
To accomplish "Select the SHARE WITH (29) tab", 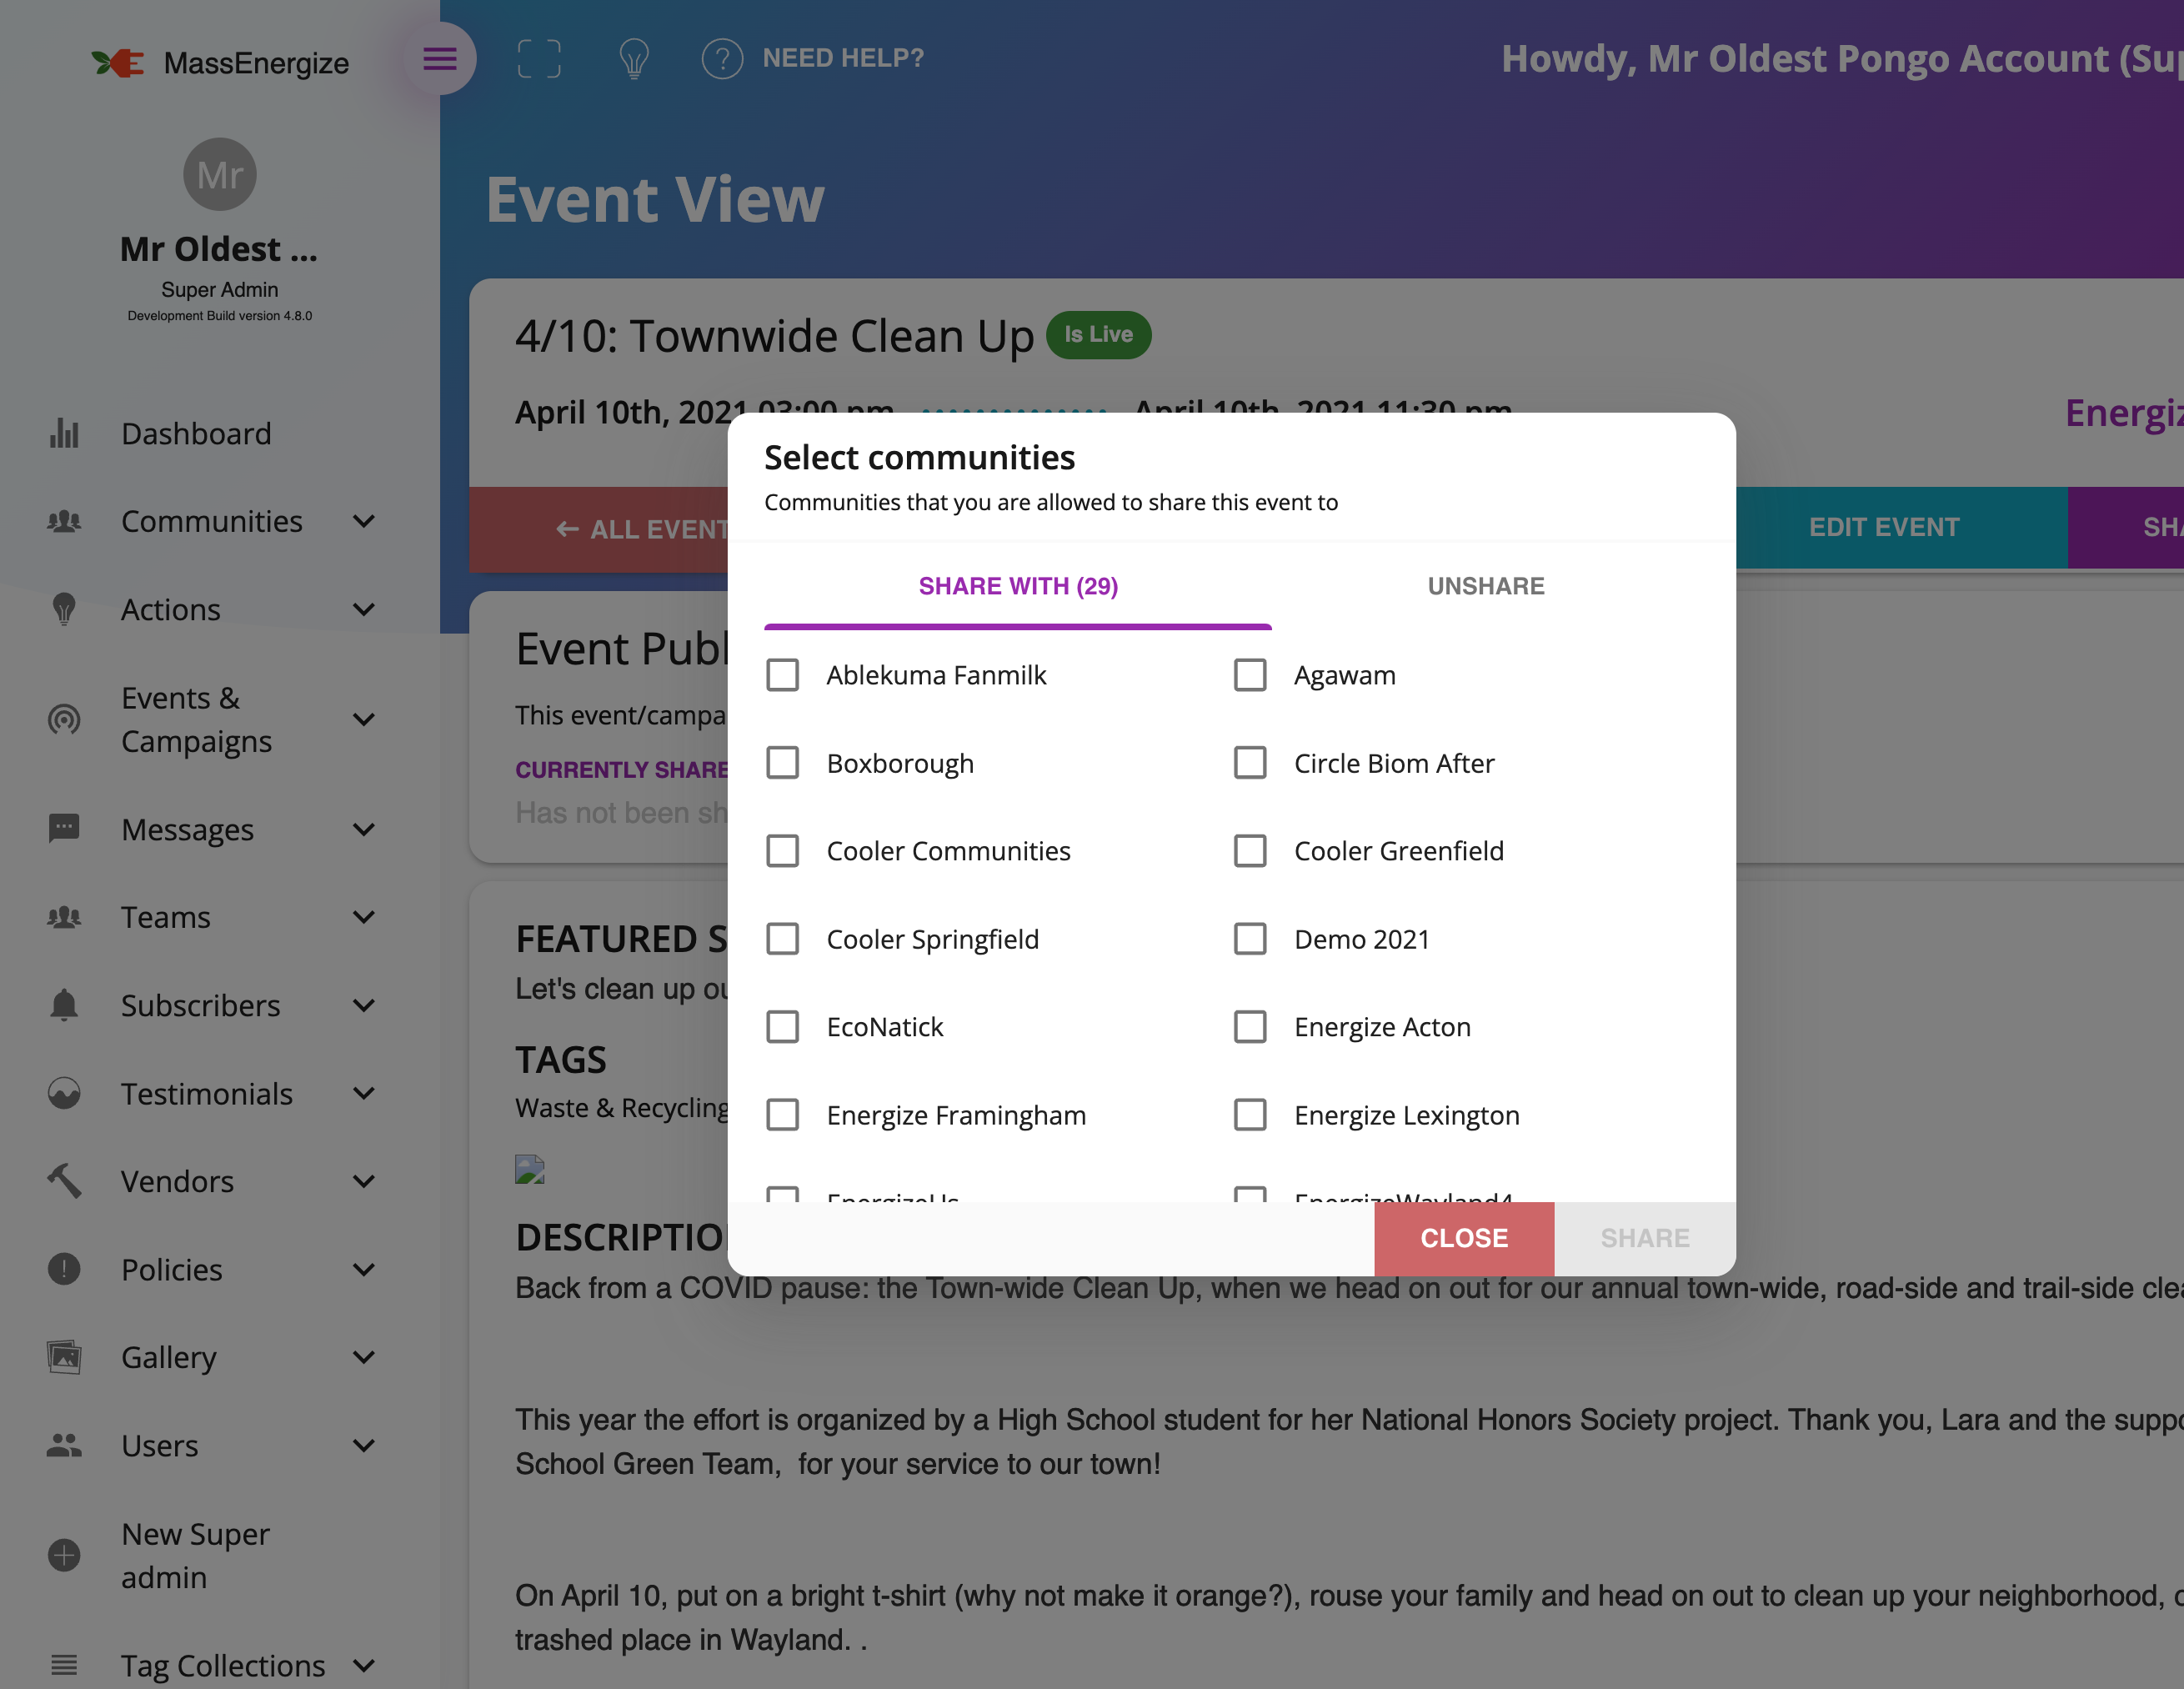I will point(1018,586).
